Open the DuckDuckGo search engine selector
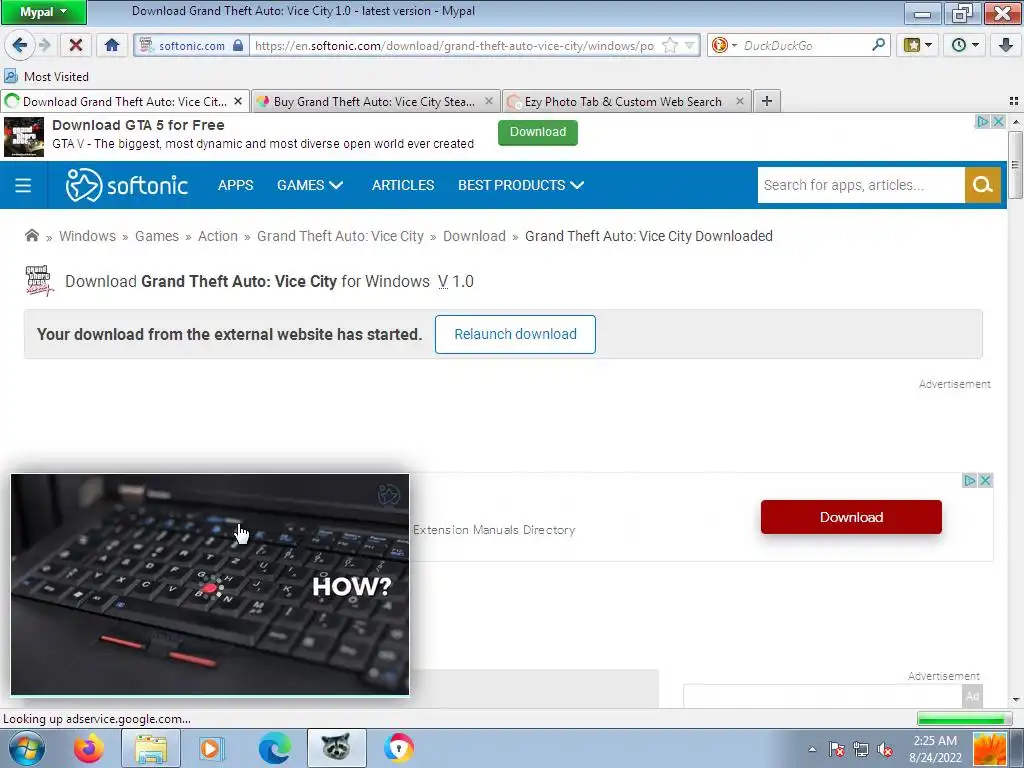 724,45
